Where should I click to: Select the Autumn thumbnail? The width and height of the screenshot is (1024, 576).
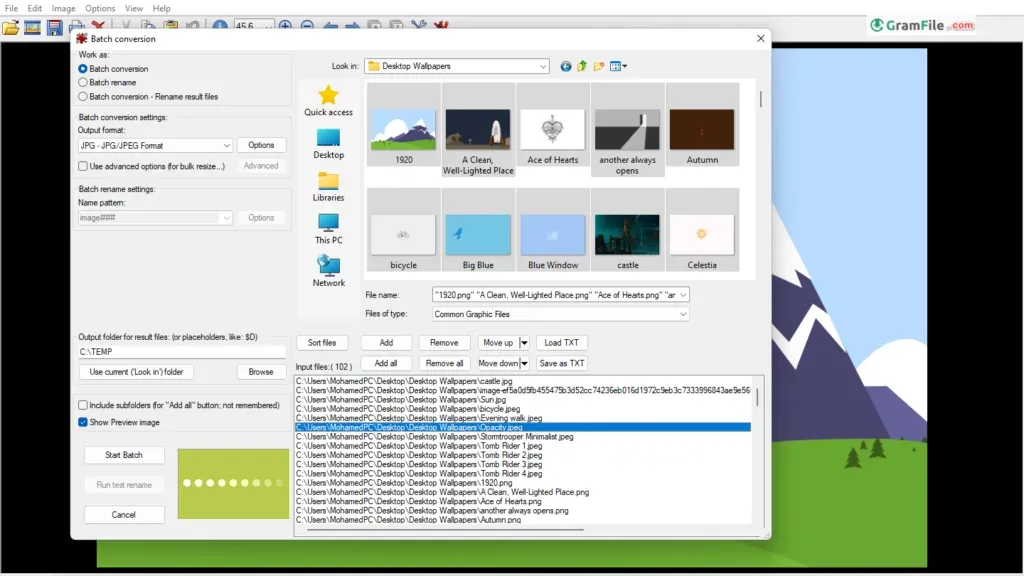(x=702, y=124)
